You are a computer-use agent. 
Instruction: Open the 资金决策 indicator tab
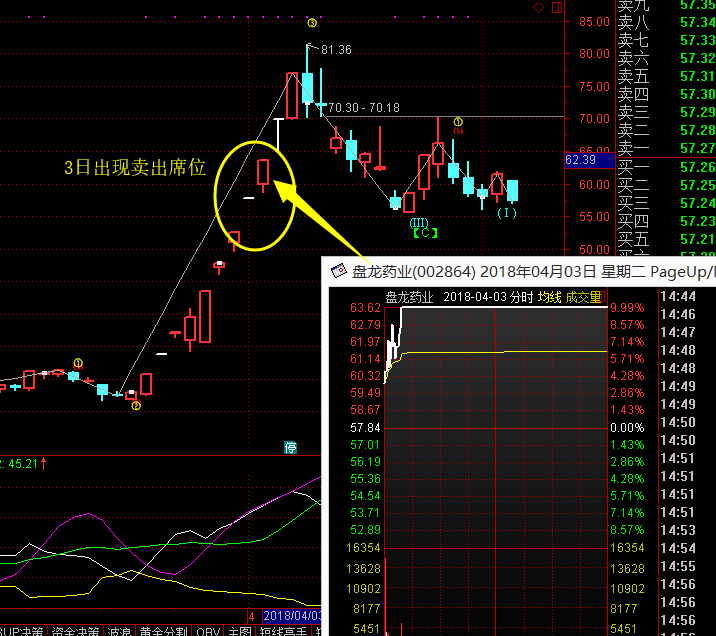point(76,630)
